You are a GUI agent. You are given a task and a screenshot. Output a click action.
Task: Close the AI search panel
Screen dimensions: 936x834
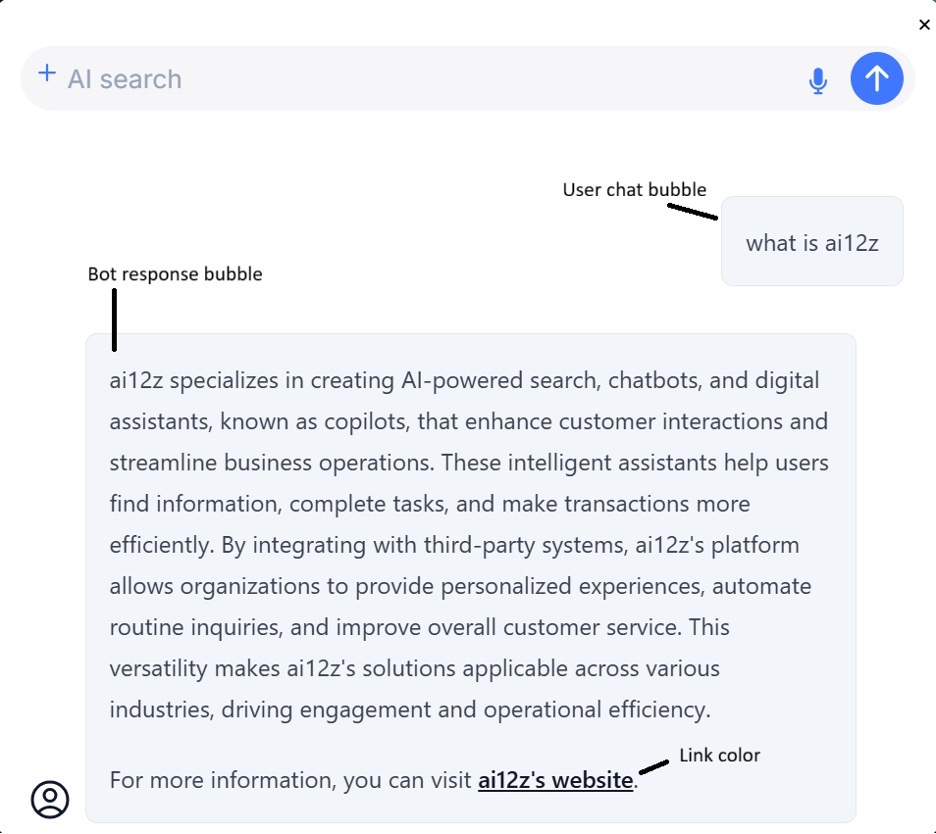(924, 25)
